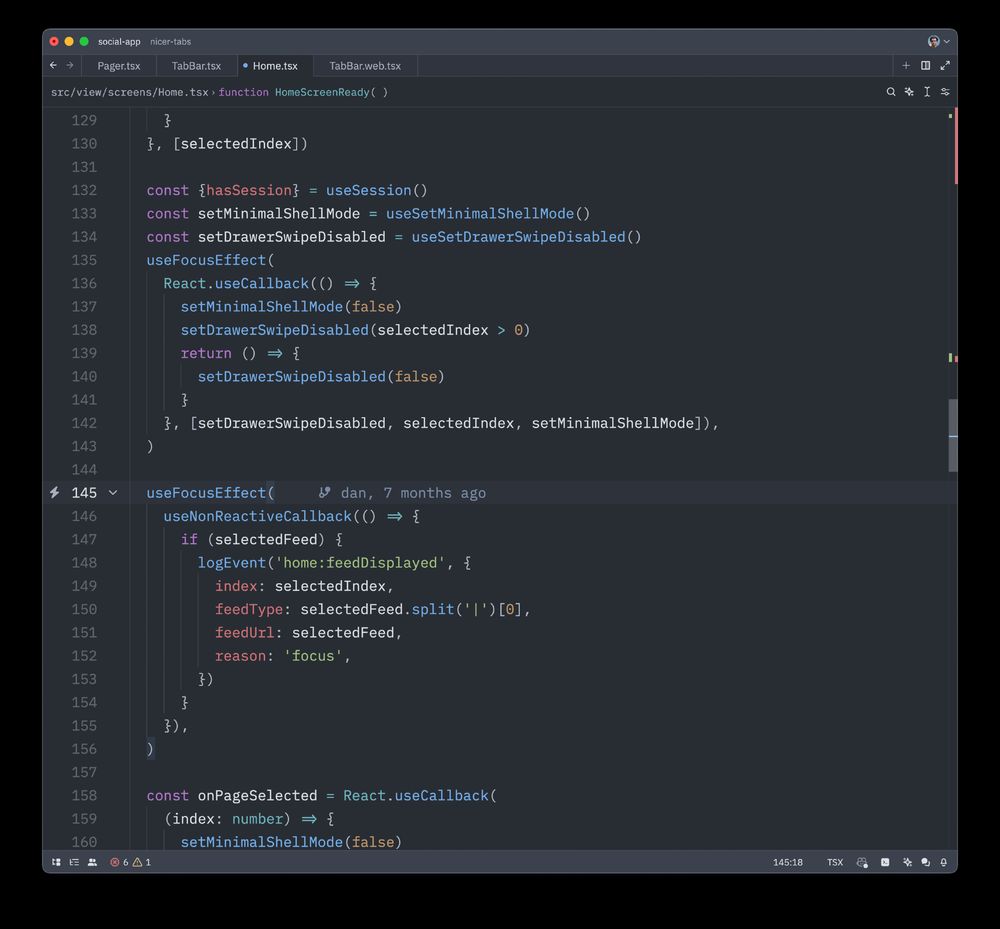The height and width of the screenshot is (929, 1000).
Task: Switch to the TabBar.tsx tab
Action: 196,66
